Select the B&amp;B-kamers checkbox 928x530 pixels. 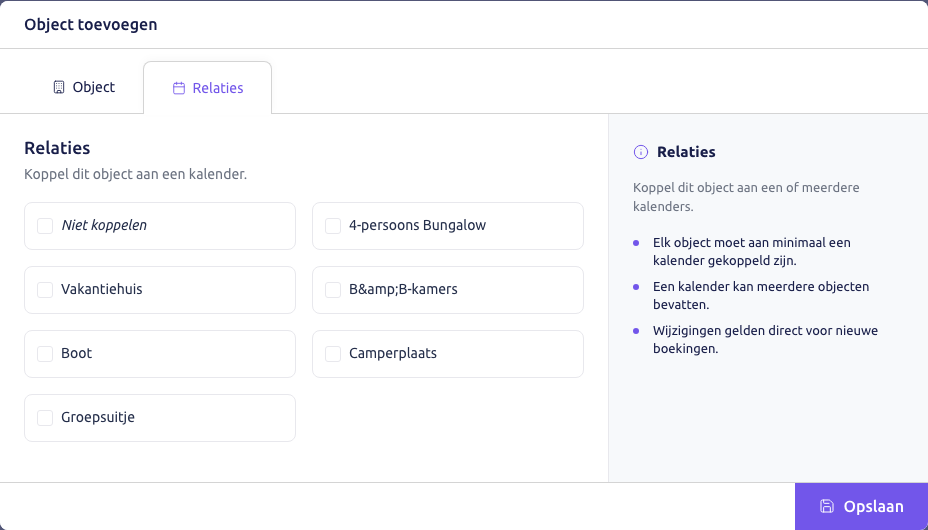tap(333, 290)
